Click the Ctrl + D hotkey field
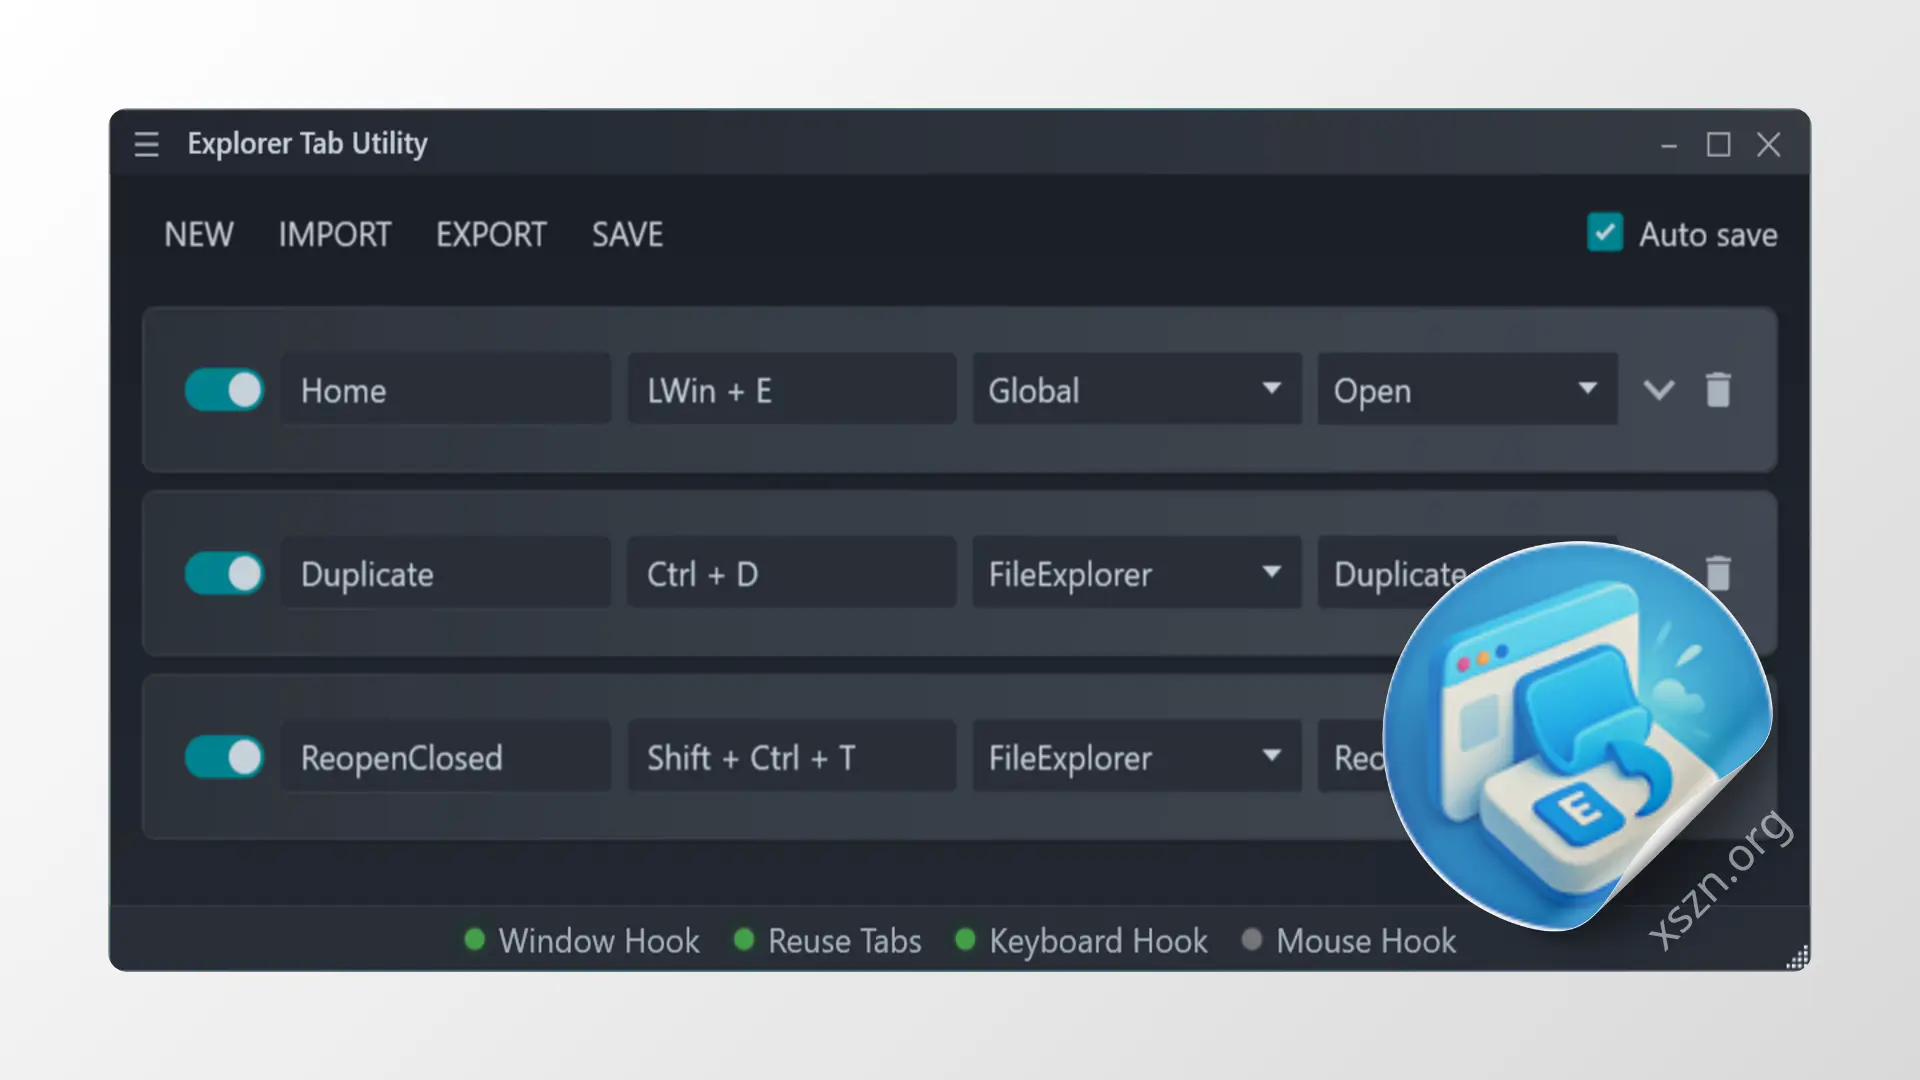Screen dimensions: 1920x1080 click(x=792, y=573)
